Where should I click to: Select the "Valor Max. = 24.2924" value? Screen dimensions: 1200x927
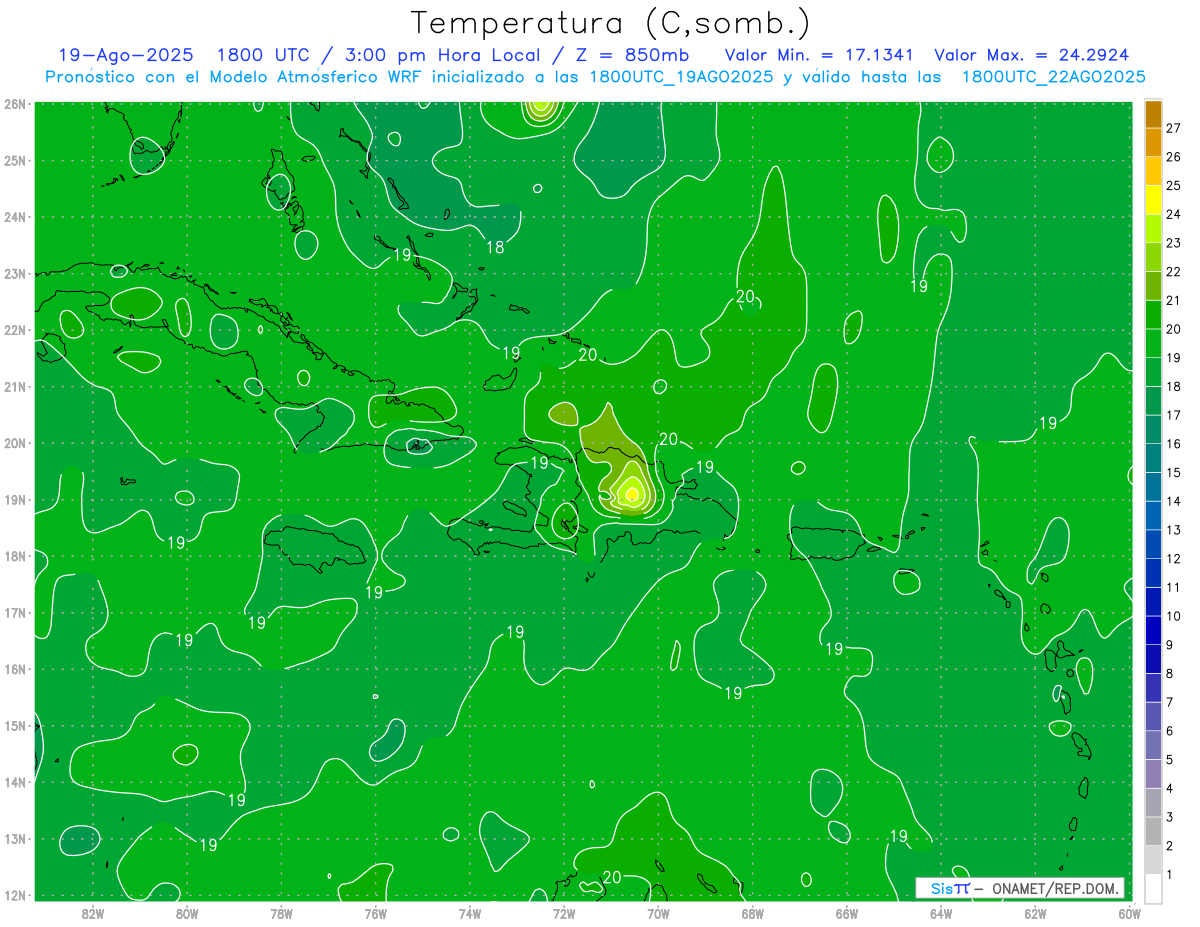[1031, 55]
